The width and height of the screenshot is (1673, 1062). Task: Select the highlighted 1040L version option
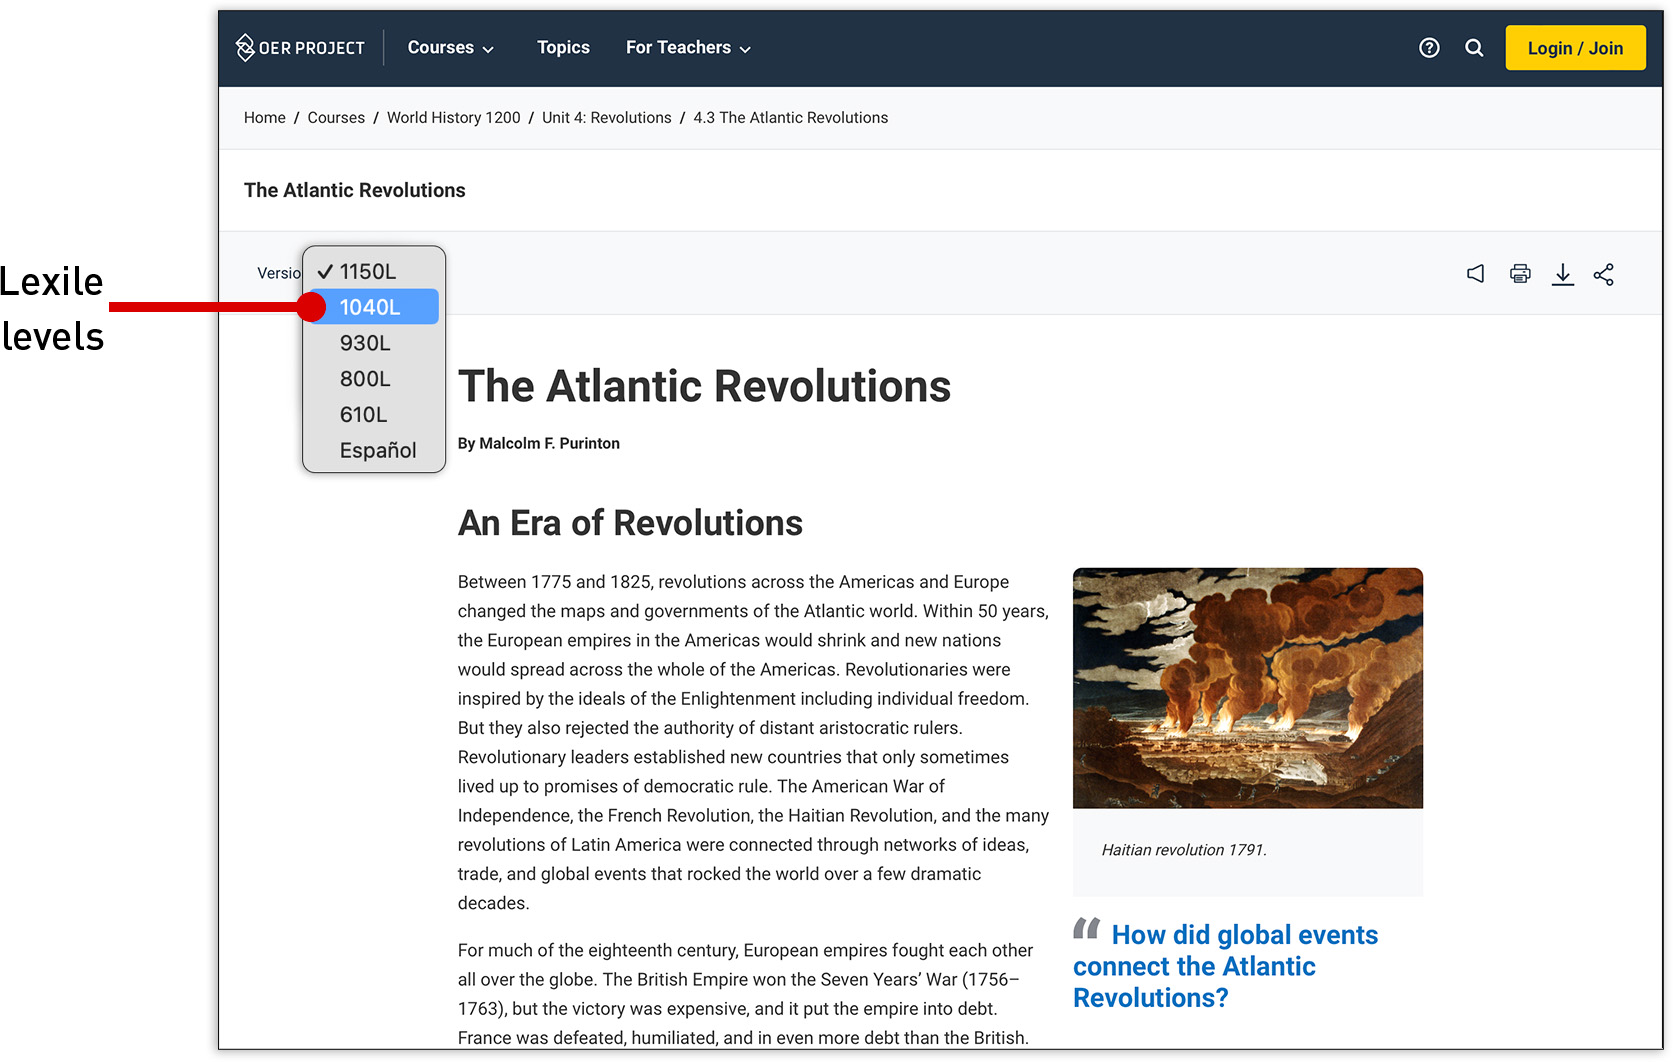[370, 307]
